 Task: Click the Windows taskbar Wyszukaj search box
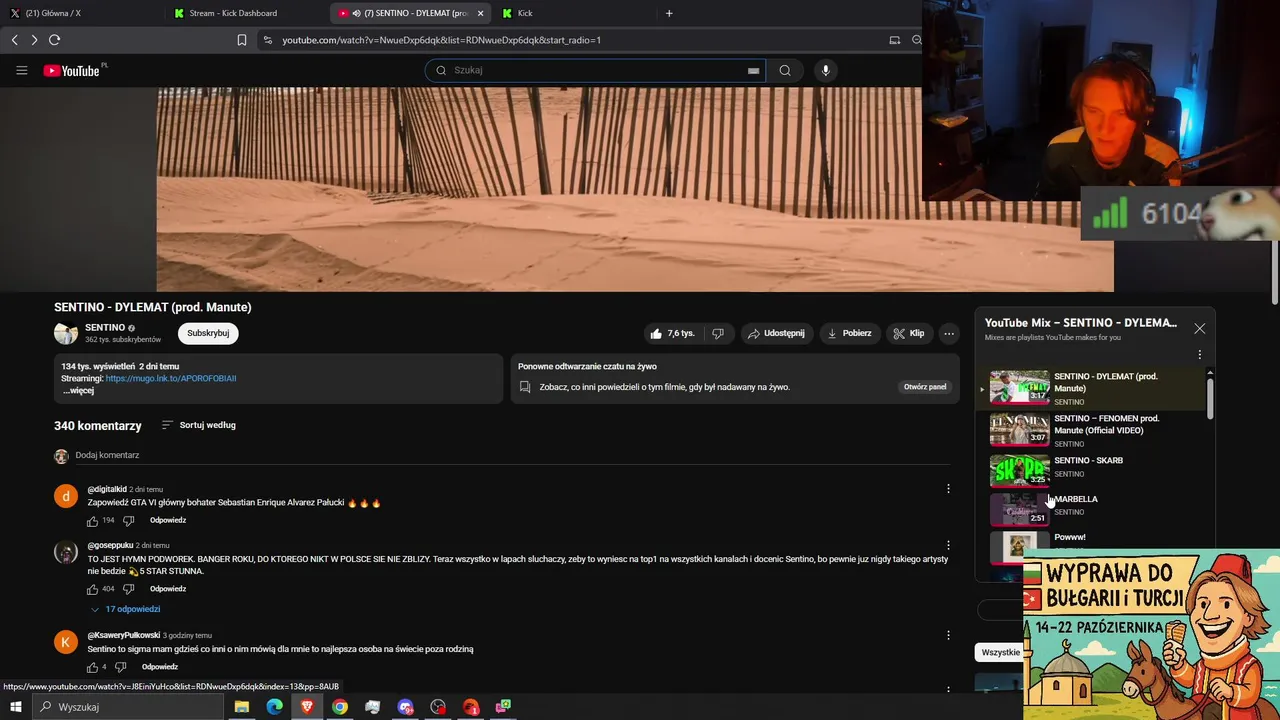click(128, 707)
